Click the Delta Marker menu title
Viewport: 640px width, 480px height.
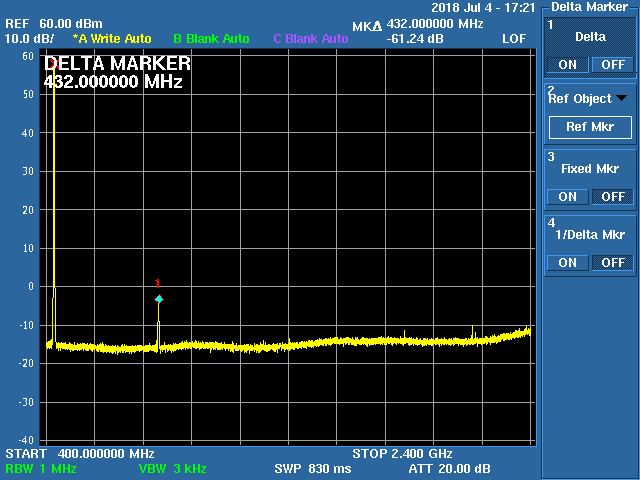pos(589,7)
